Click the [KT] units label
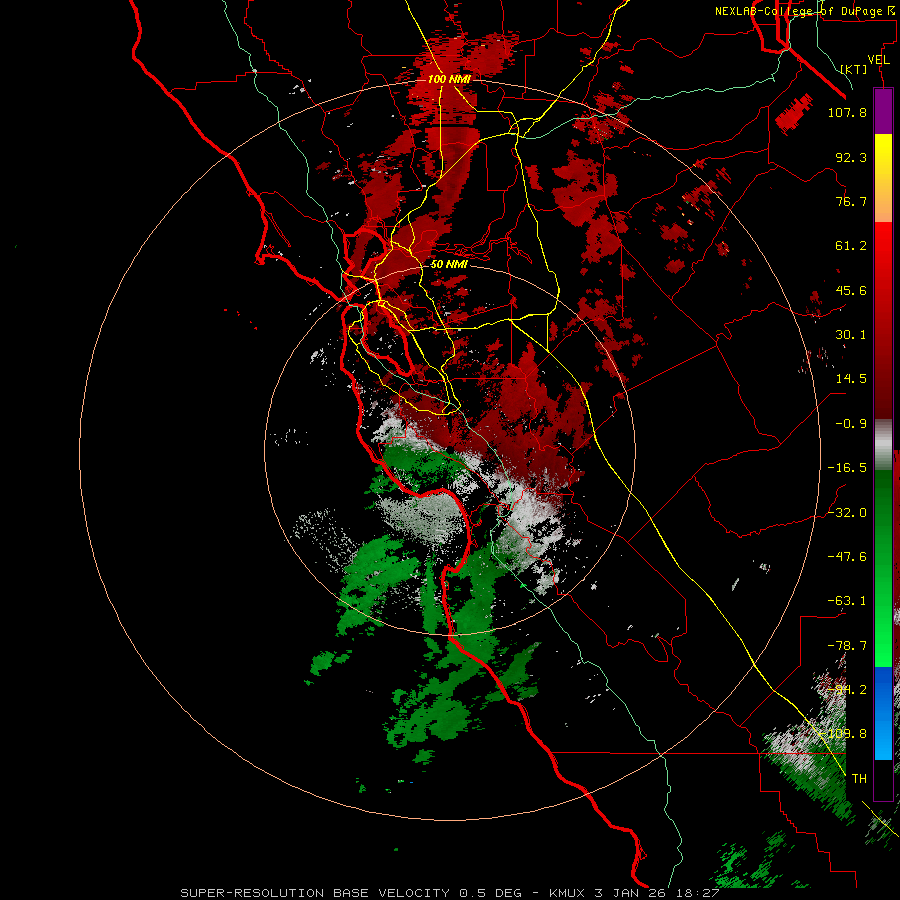 coord(853,69)
